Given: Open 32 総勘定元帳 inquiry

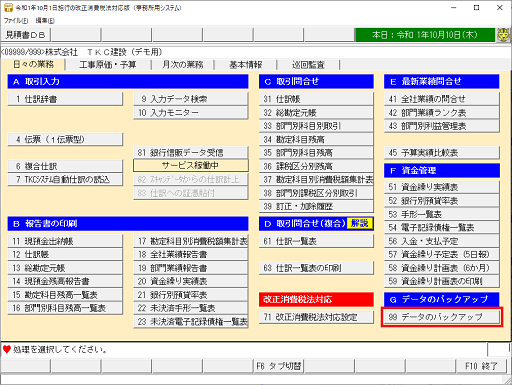Looking at the screenshot, I should (x=316, y=113).
